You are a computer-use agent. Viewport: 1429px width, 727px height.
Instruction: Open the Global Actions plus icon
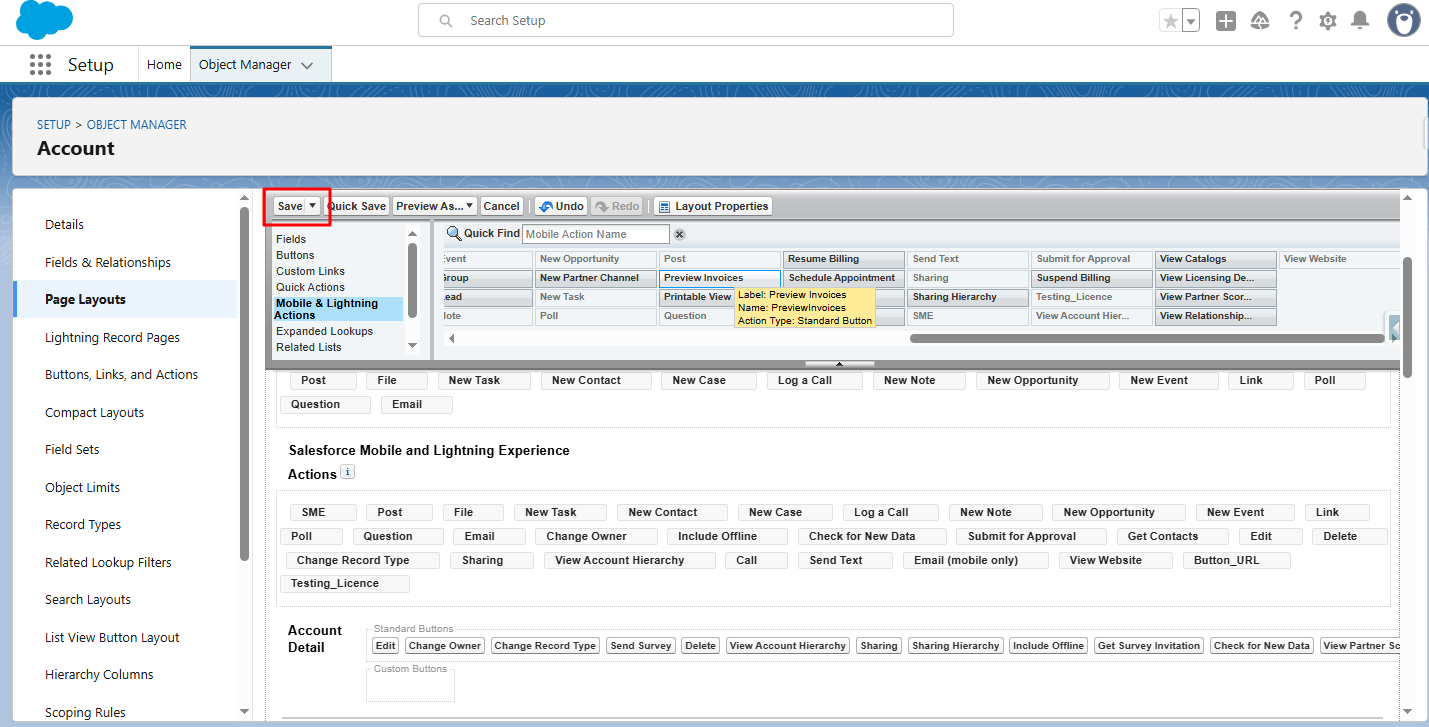pos(1226,21)
